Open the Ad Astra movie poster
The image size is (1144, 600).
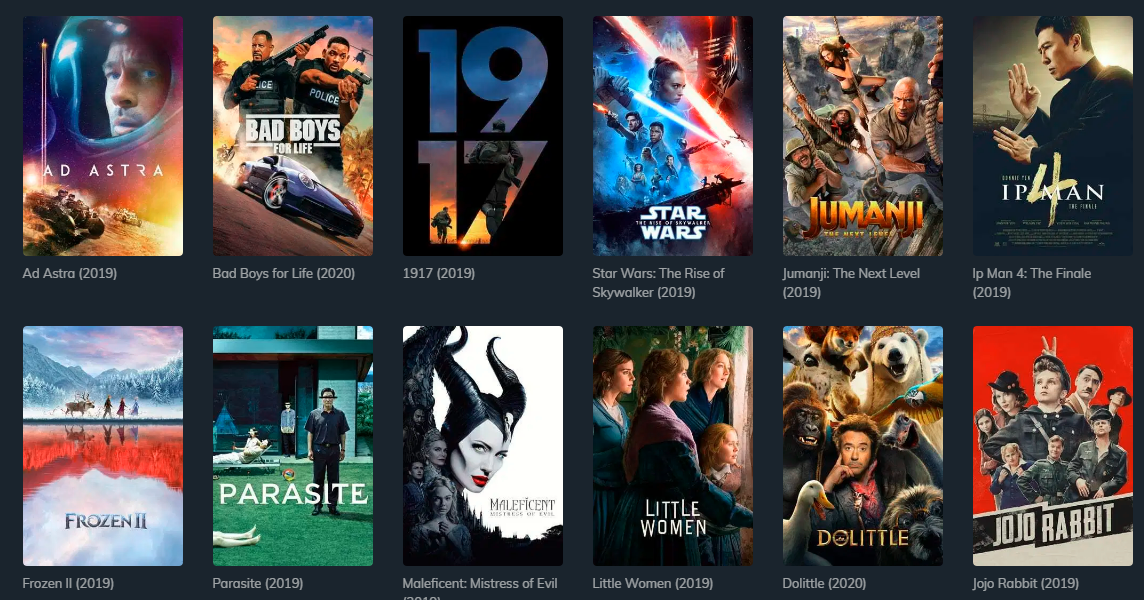(103, 136)
